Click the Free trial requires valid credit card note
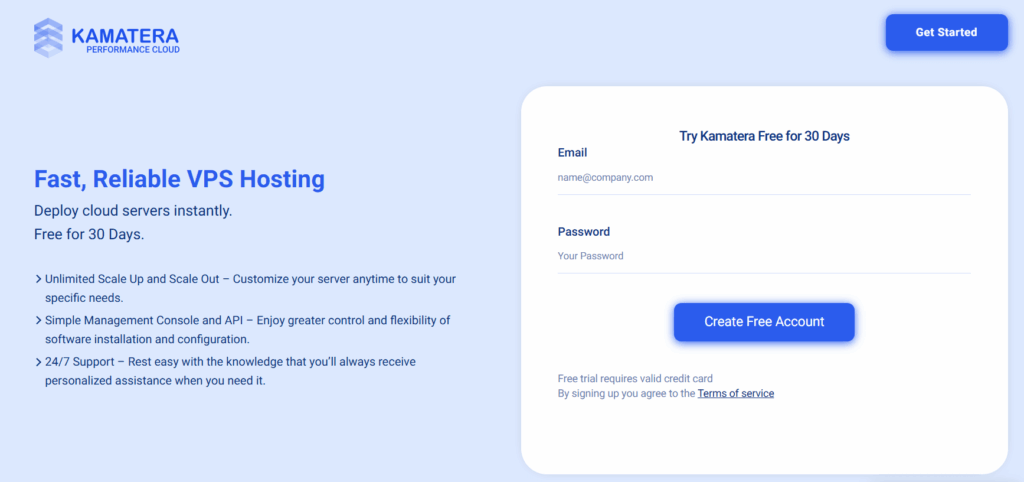This screenshot has width=1024, height=482. [x=635, y=378]
